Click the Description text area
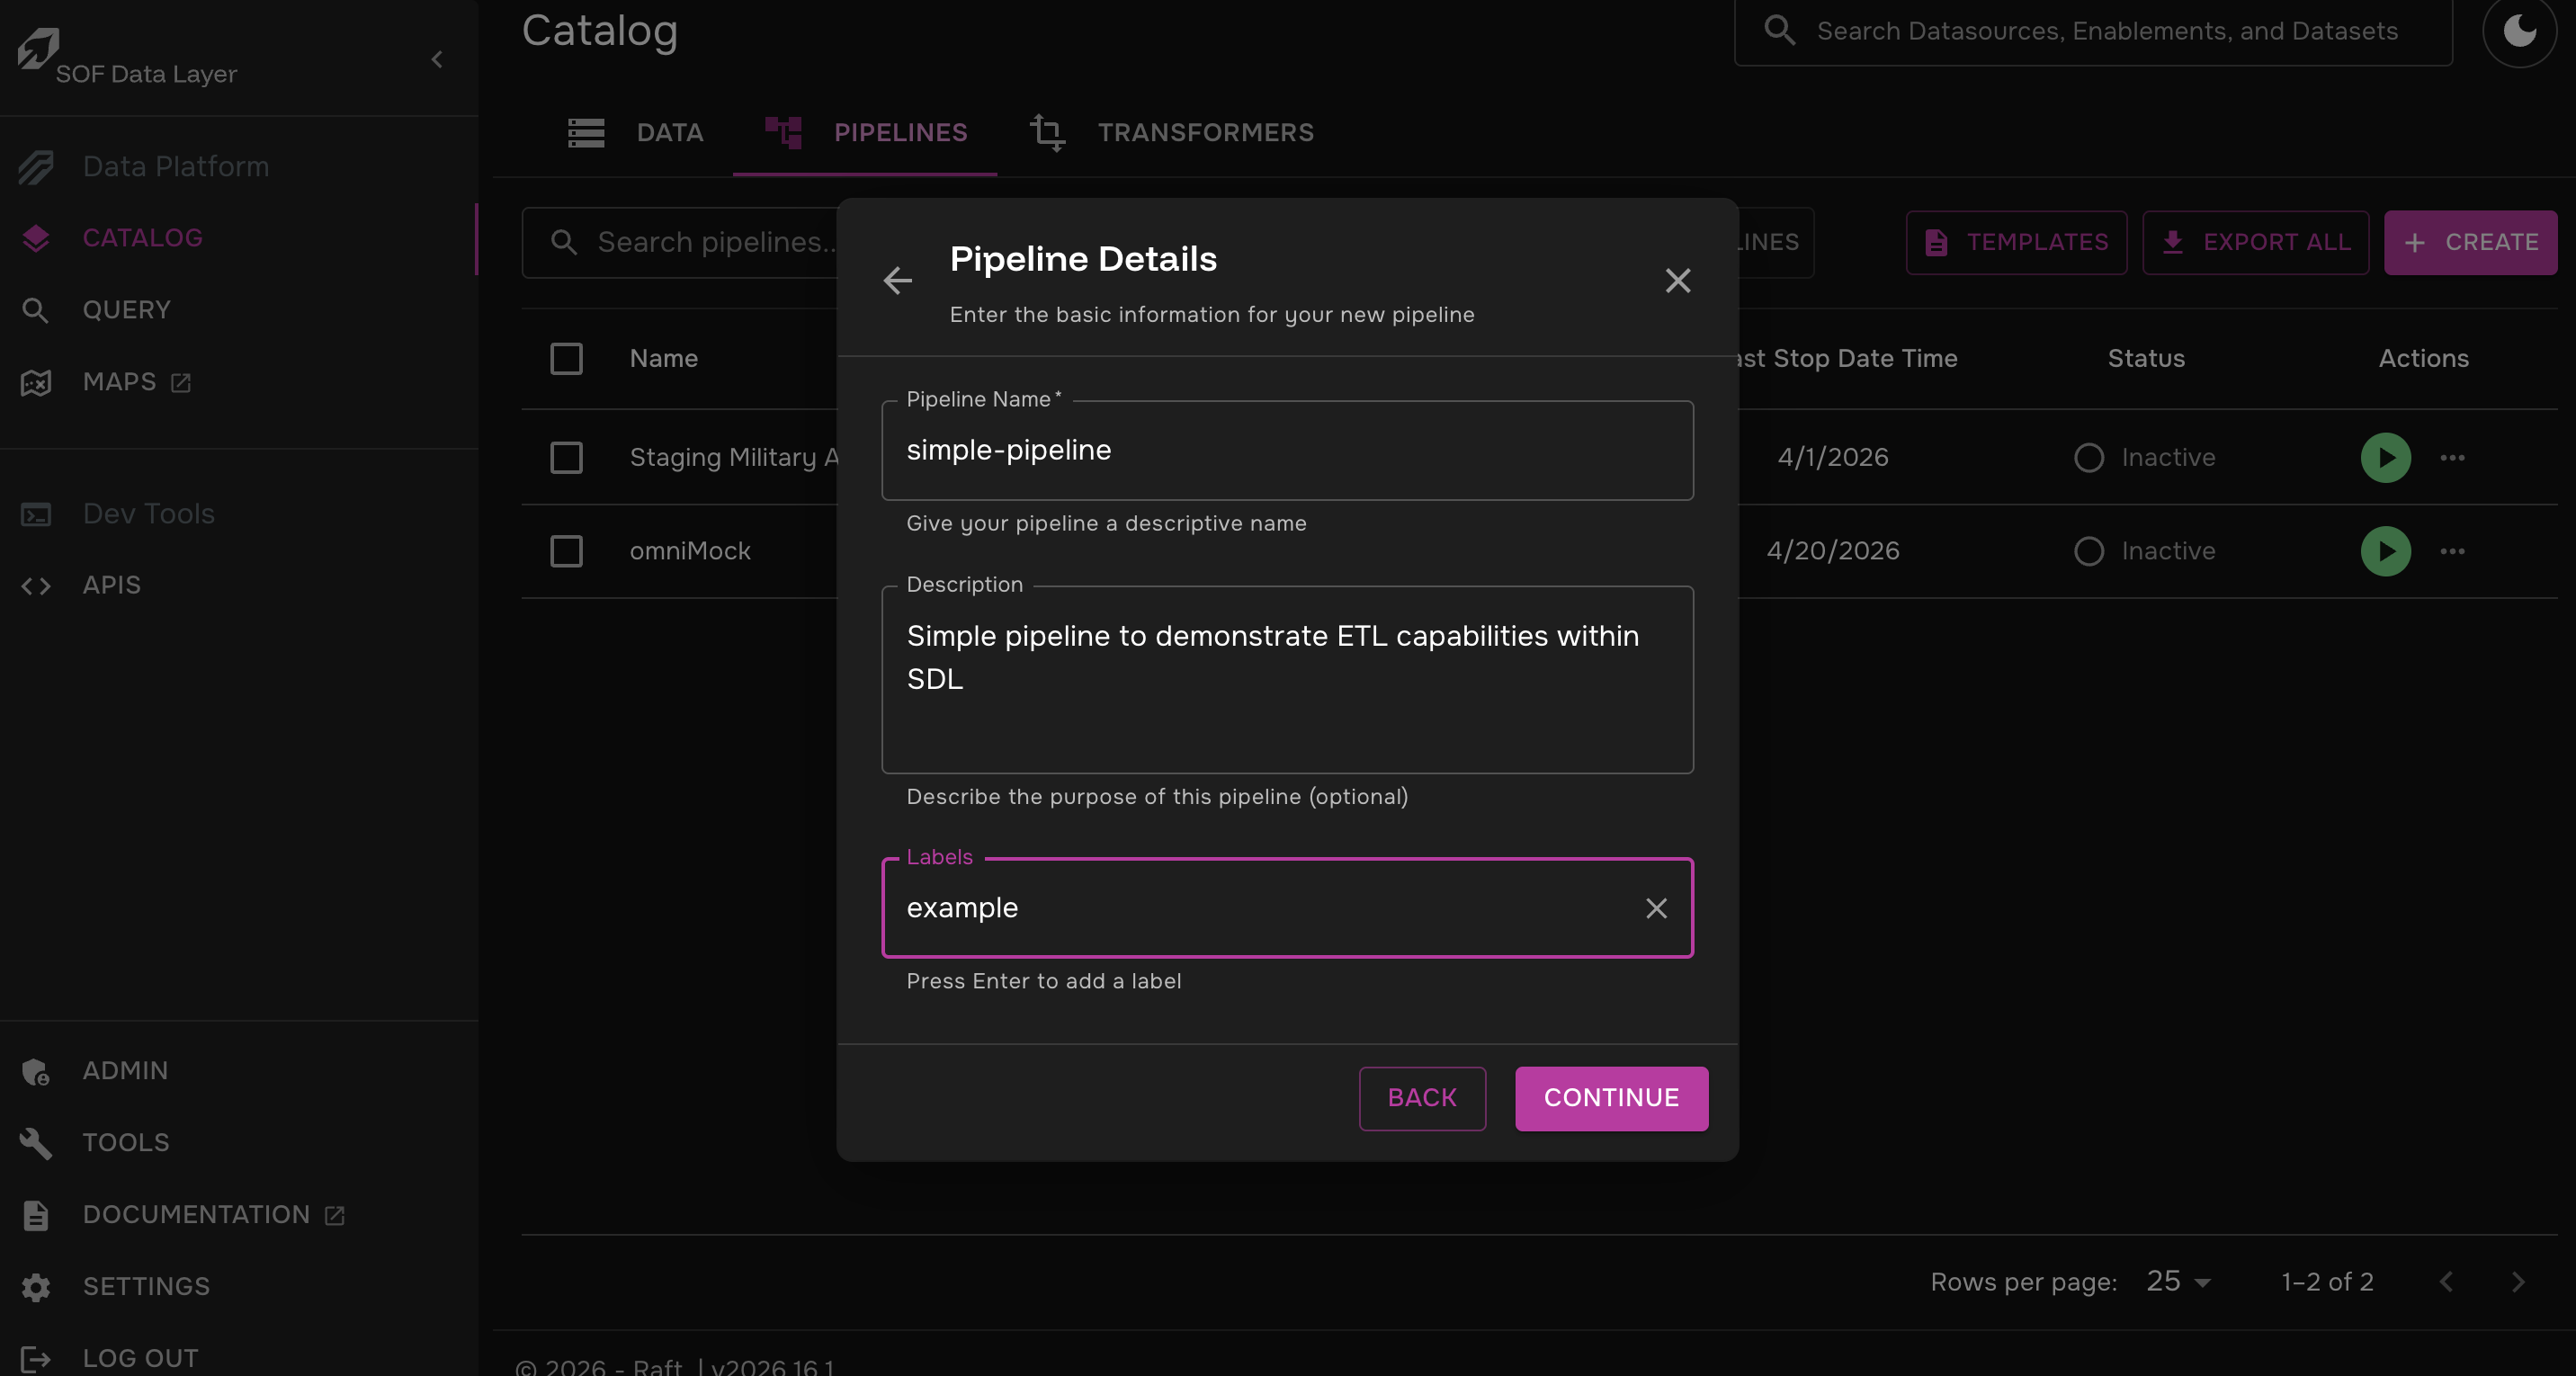 click(1287, 680)
